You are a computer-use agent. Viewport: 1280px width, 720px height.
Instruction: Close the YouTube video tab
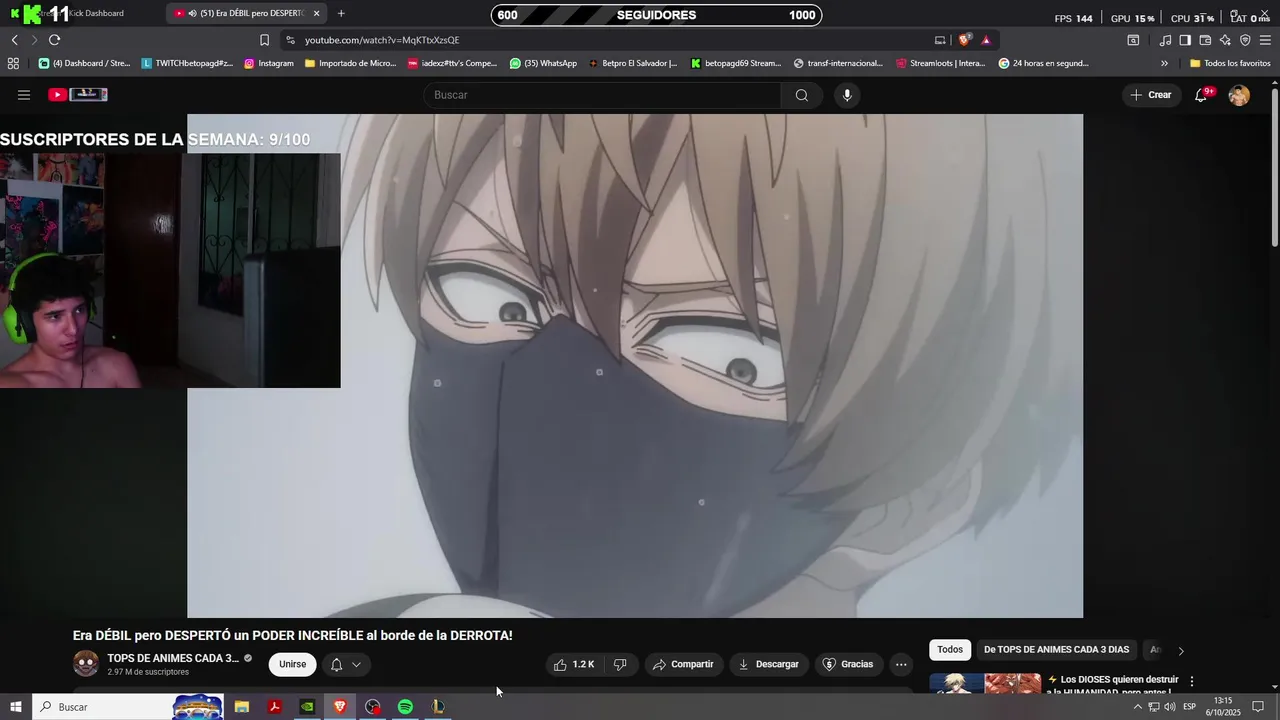317,14
